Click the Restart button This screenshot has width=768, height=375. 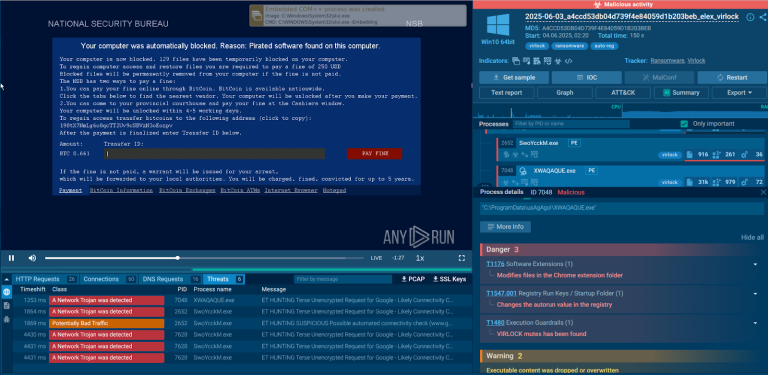coord(732,77)
